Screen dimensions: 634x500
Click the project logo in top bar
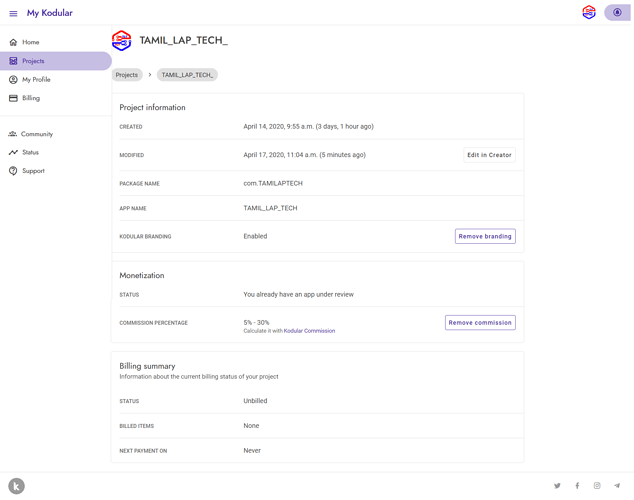[x=589, y=12]
